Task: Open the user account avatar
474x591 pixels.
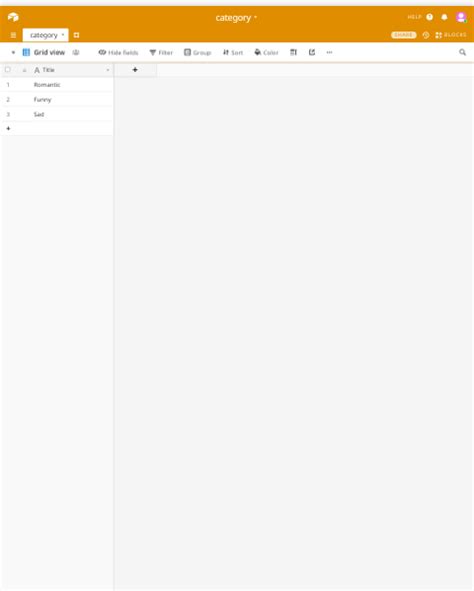Action: [461, 17]
